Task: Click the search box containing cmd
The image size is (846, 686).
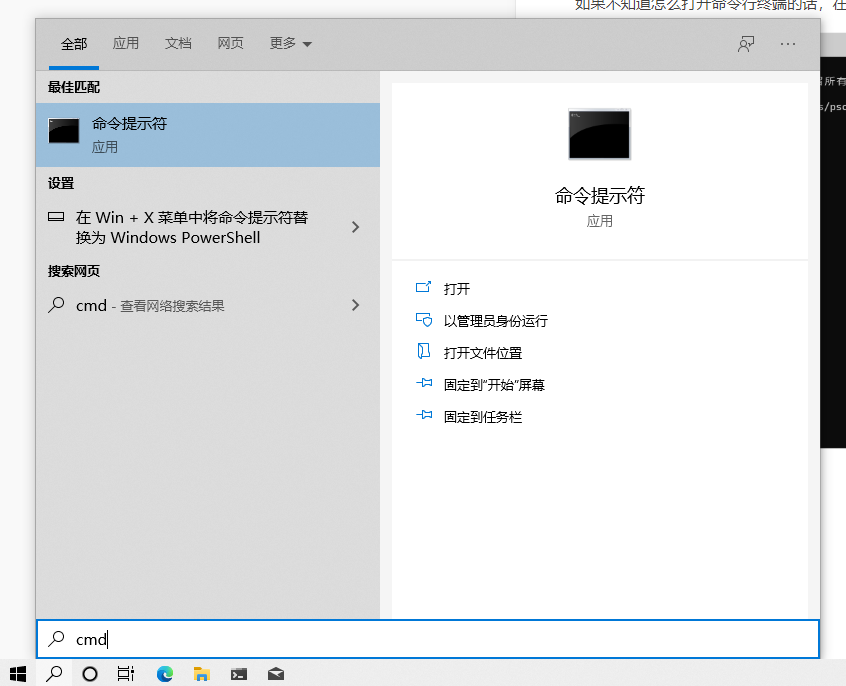Action: [428, 639]
